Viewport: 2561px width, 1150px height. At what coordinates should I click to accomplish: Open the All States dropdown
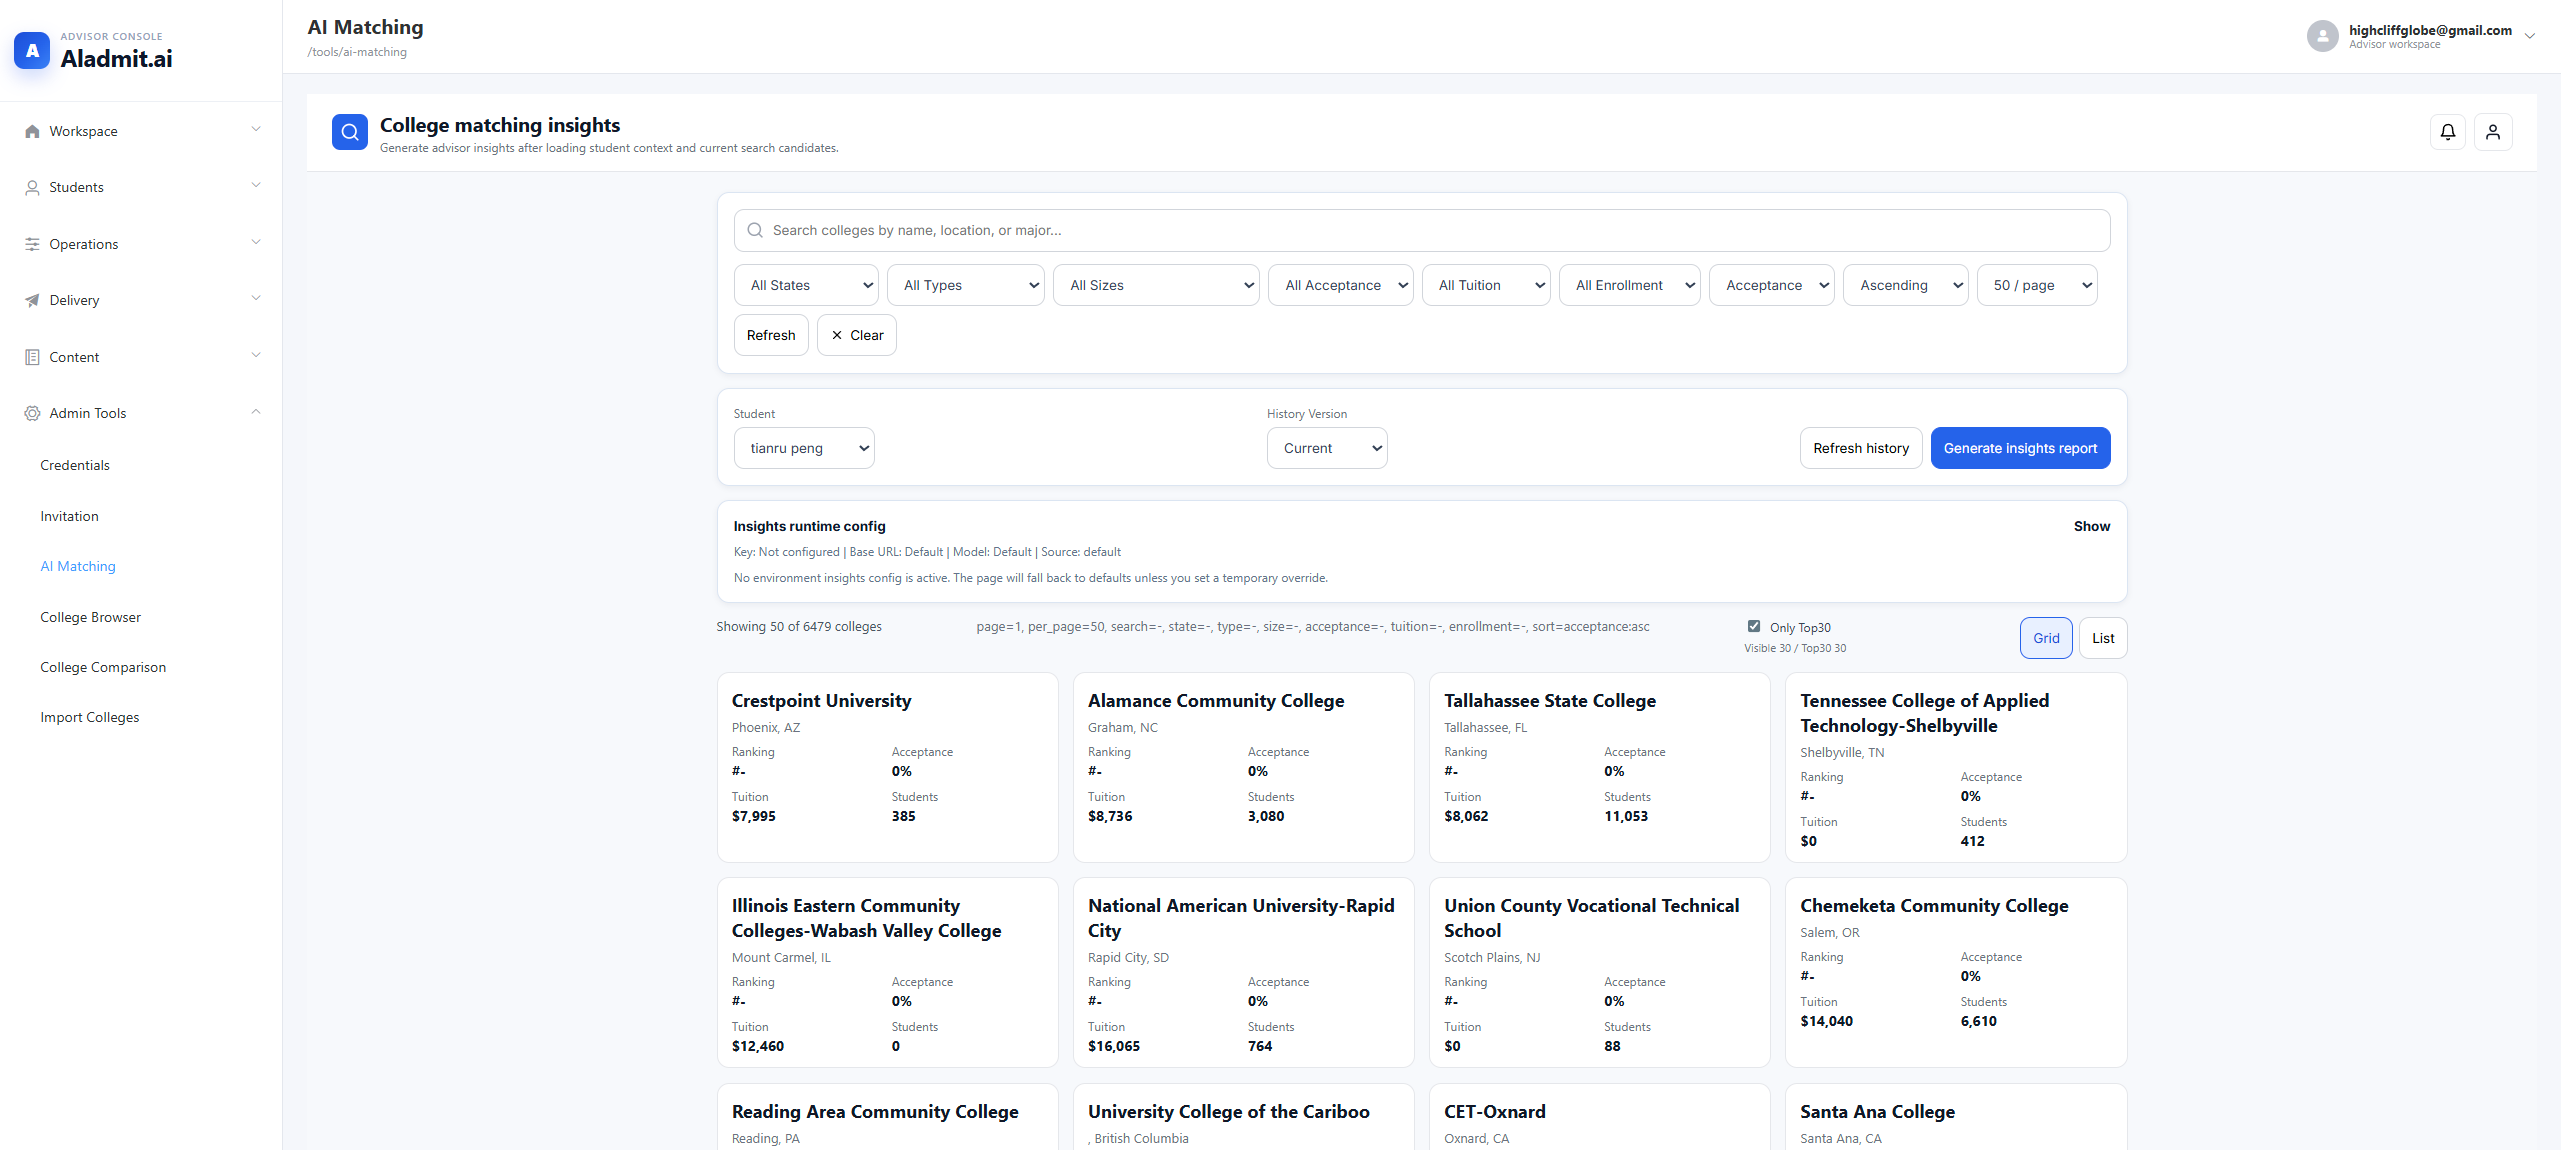(805, 284)
